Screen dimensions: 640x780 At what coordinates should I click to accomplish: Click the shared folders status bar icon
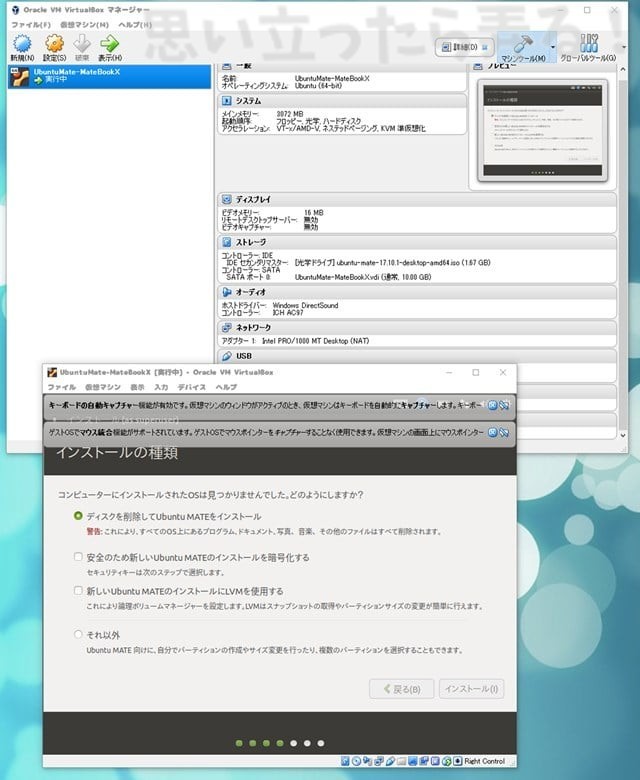401,761
